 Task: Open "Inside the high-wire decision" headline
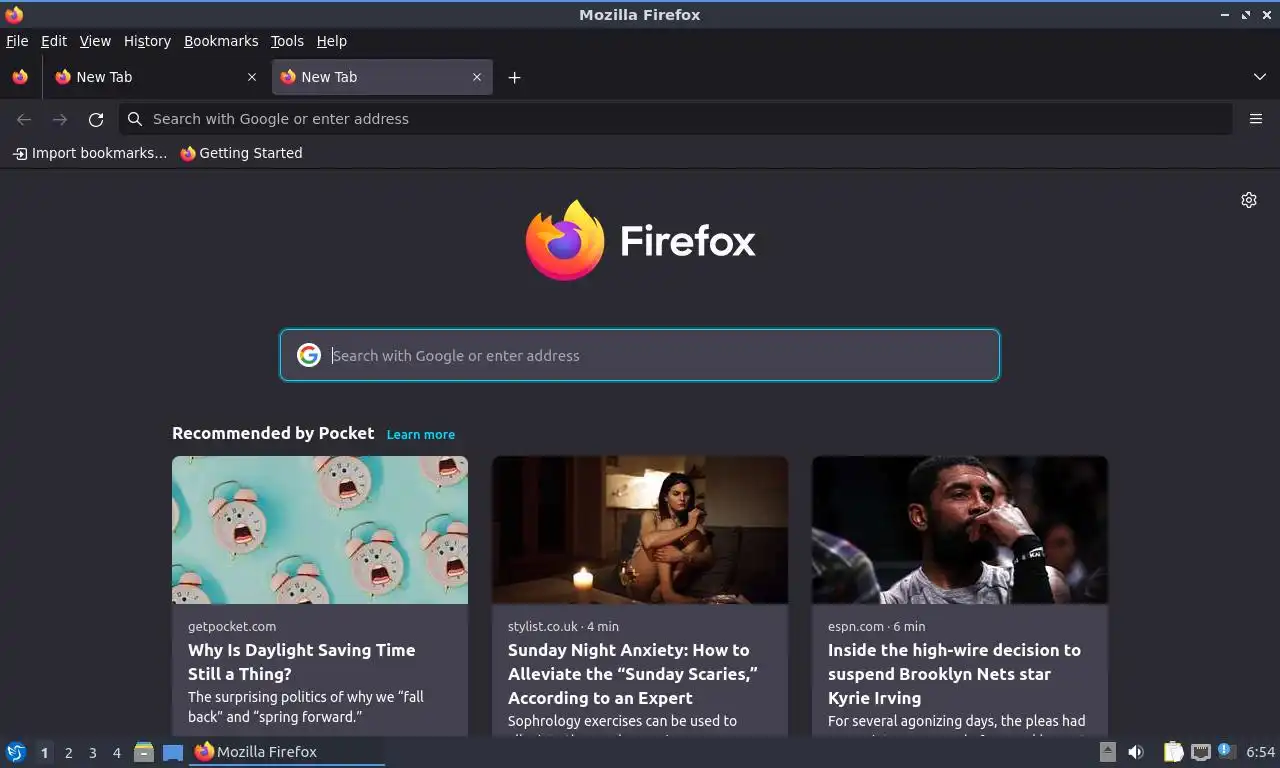pos(954,674)
